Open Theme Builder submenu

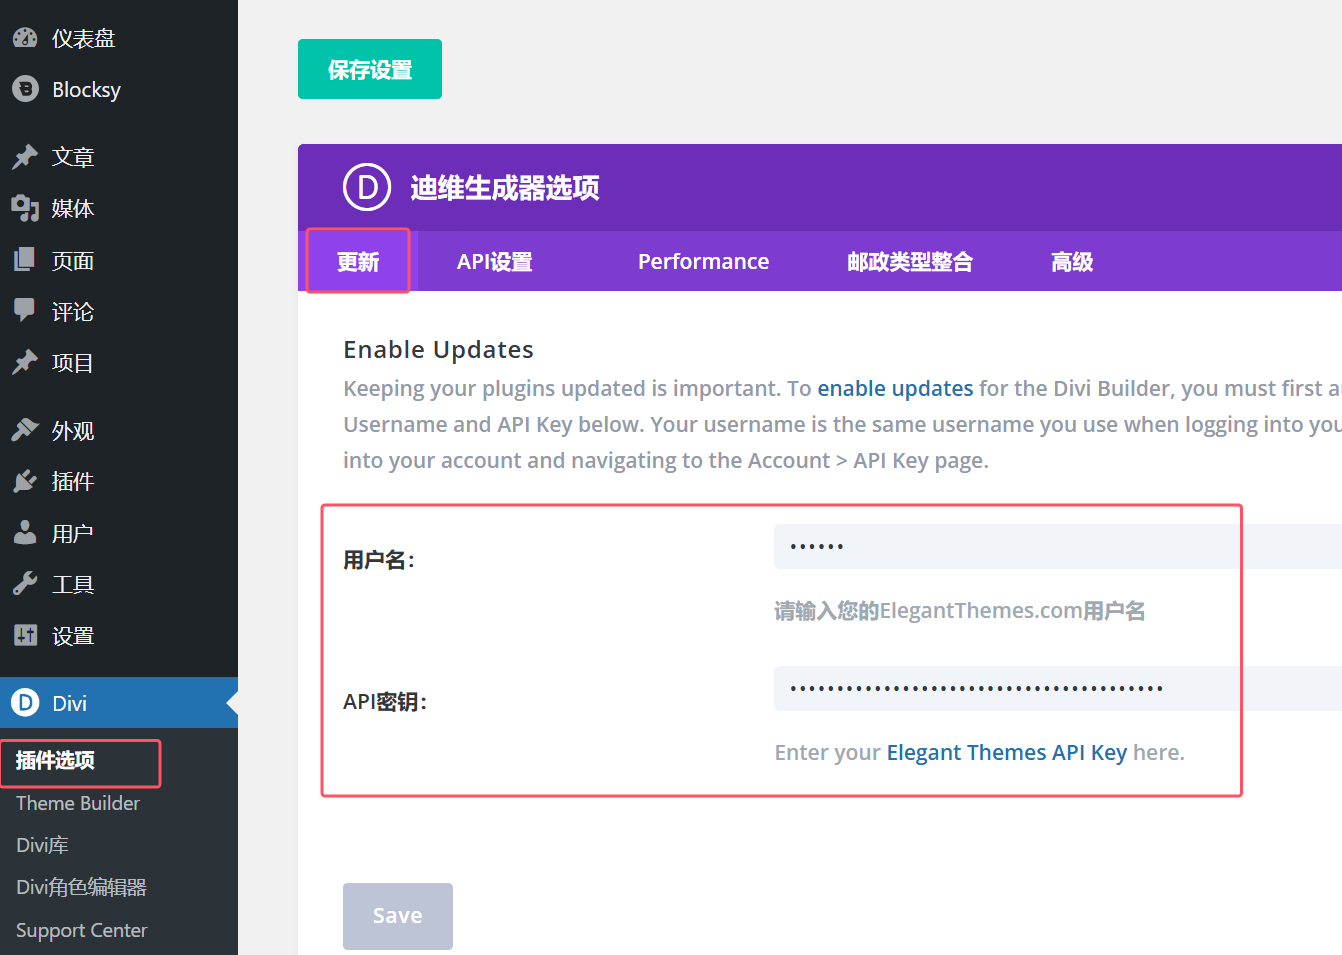click(x=78, y=803)
